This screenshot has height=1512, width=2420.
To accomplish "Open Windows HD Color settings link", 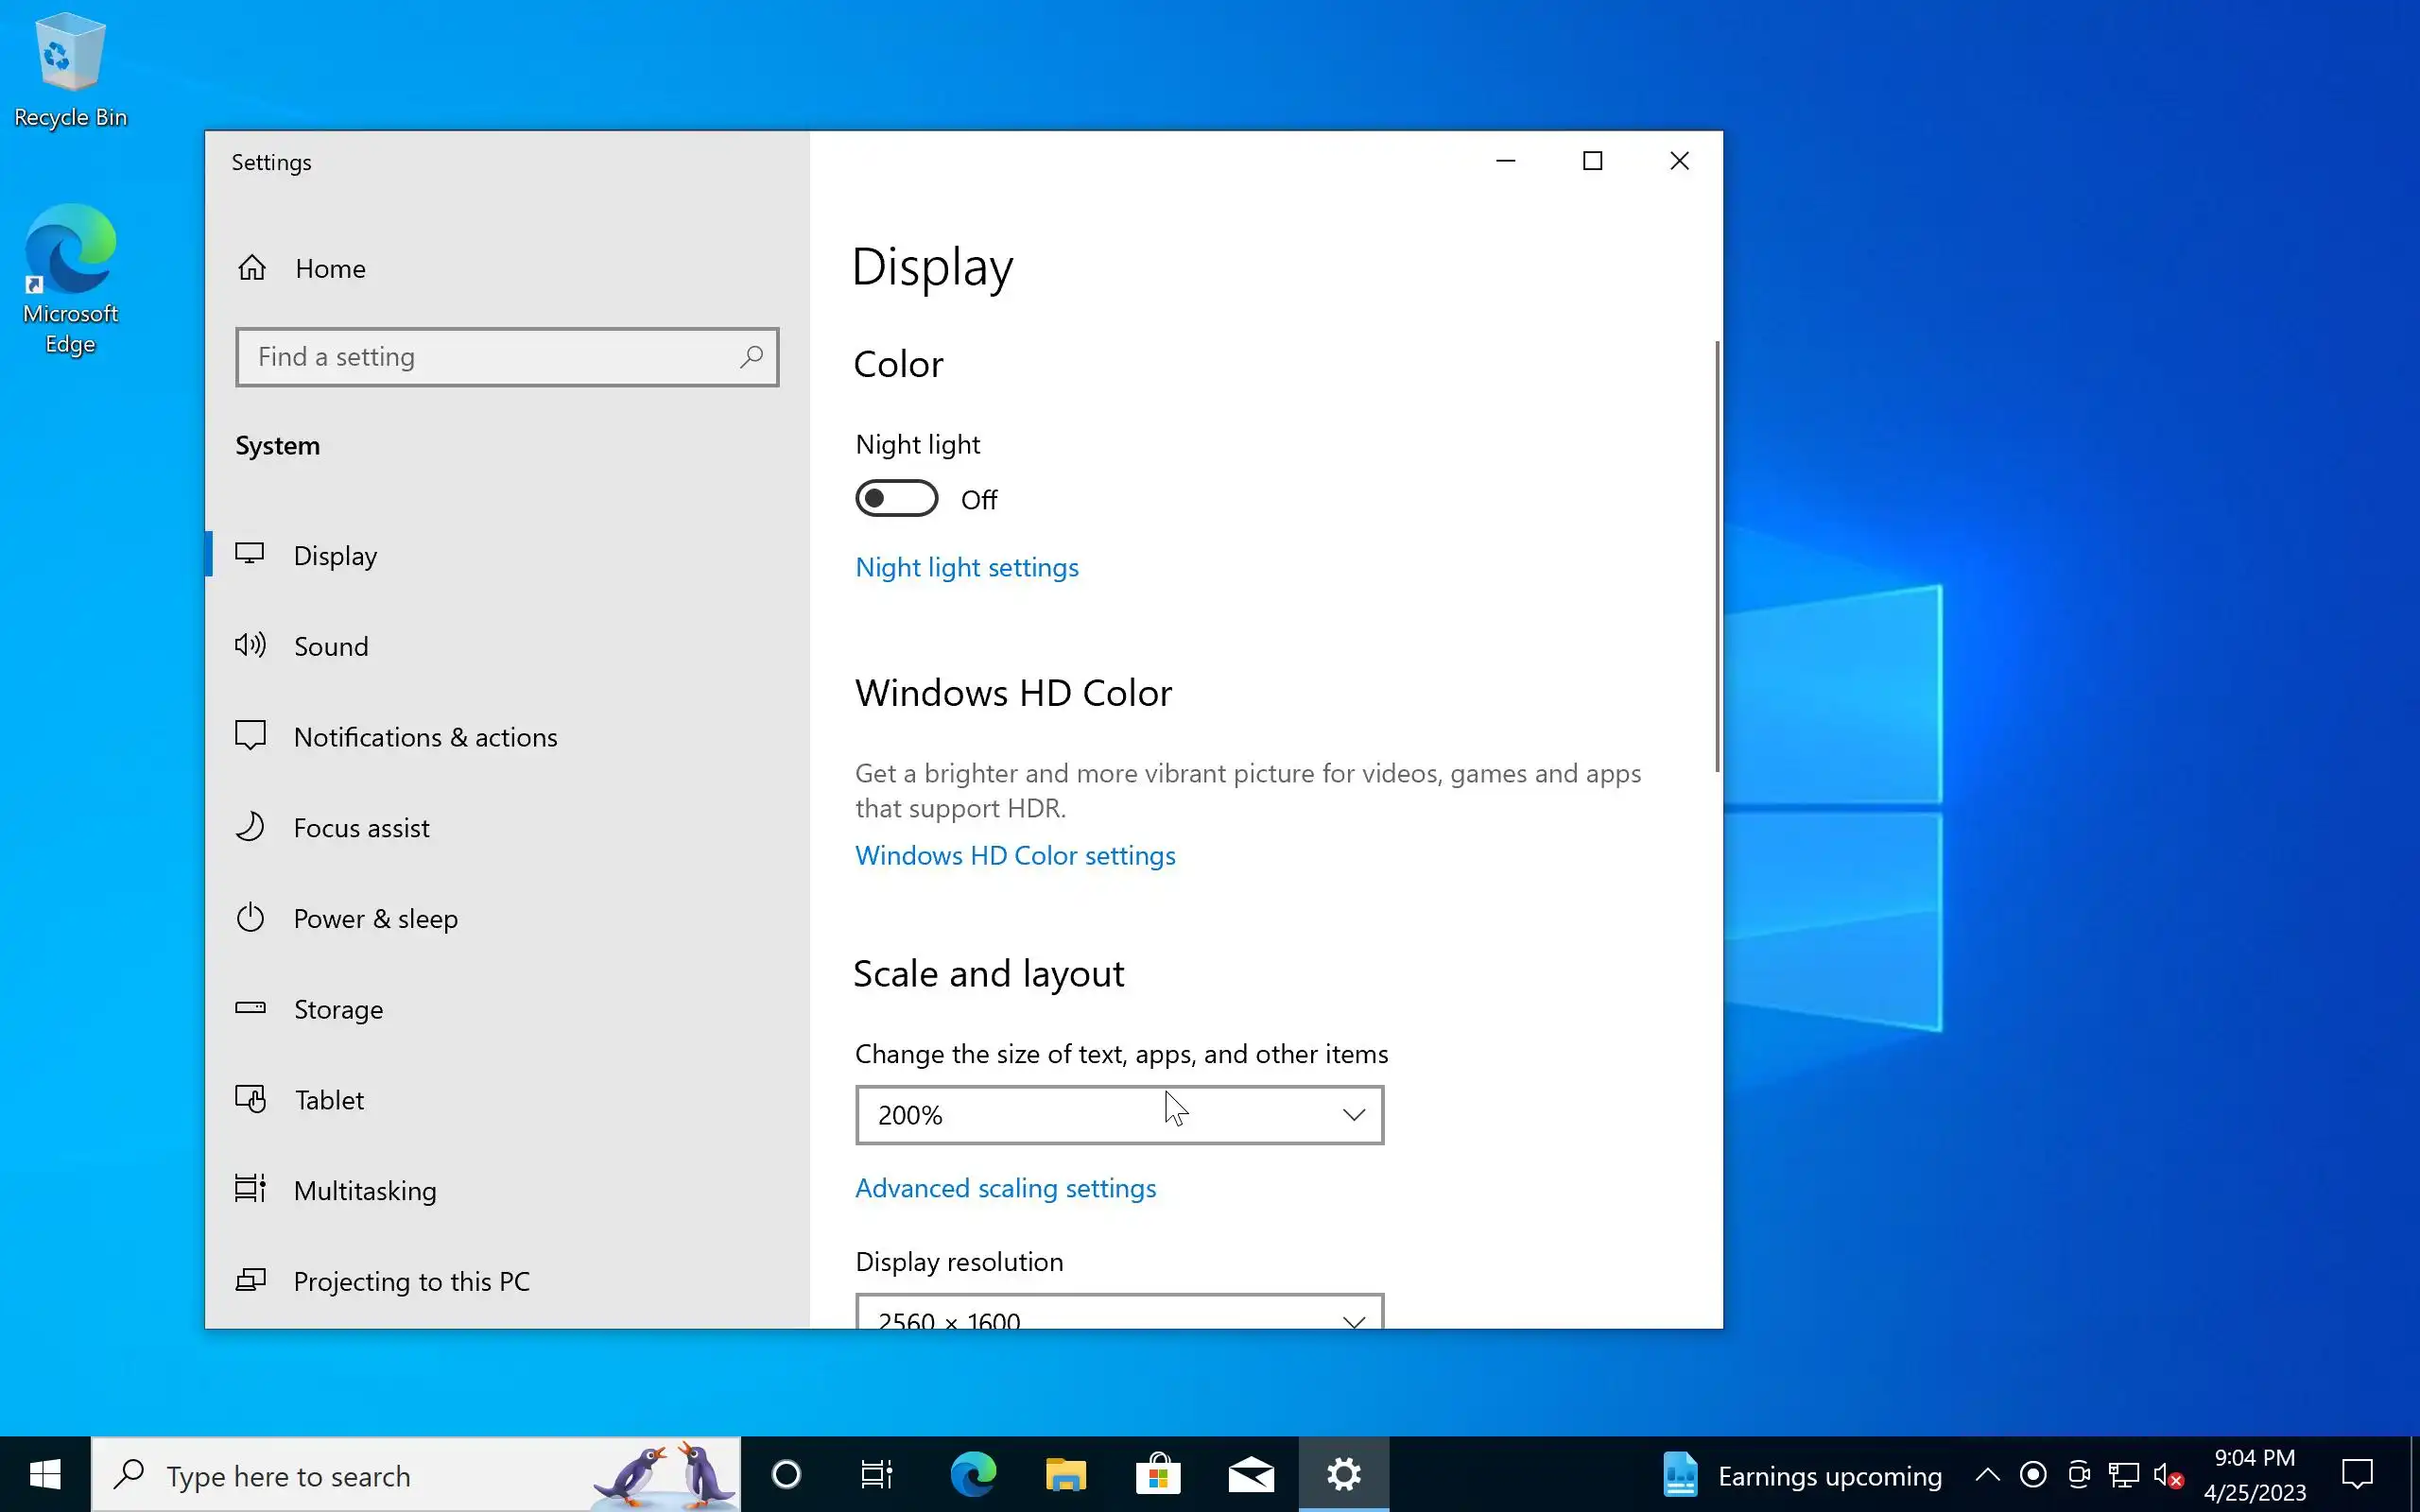I will click(1014, 855).
